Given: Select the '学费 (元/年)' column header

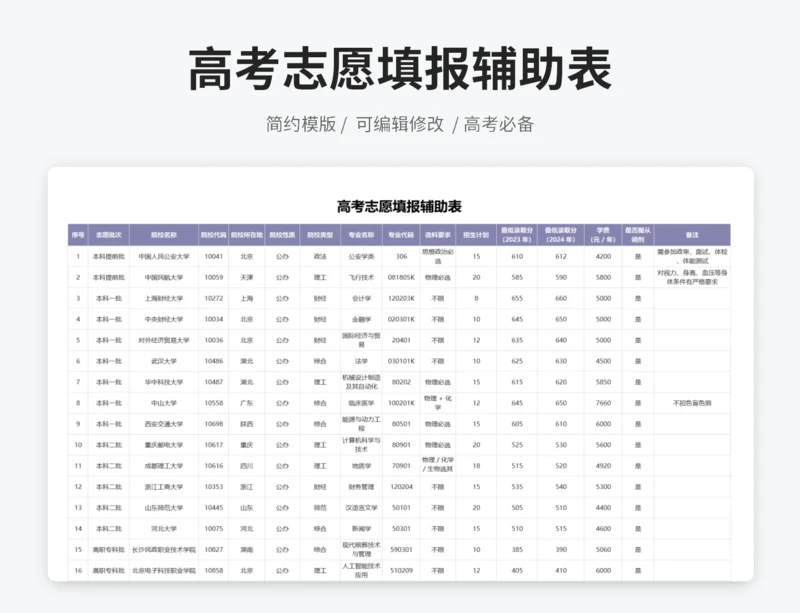Looking at the screenshot, I should [603, 235].
